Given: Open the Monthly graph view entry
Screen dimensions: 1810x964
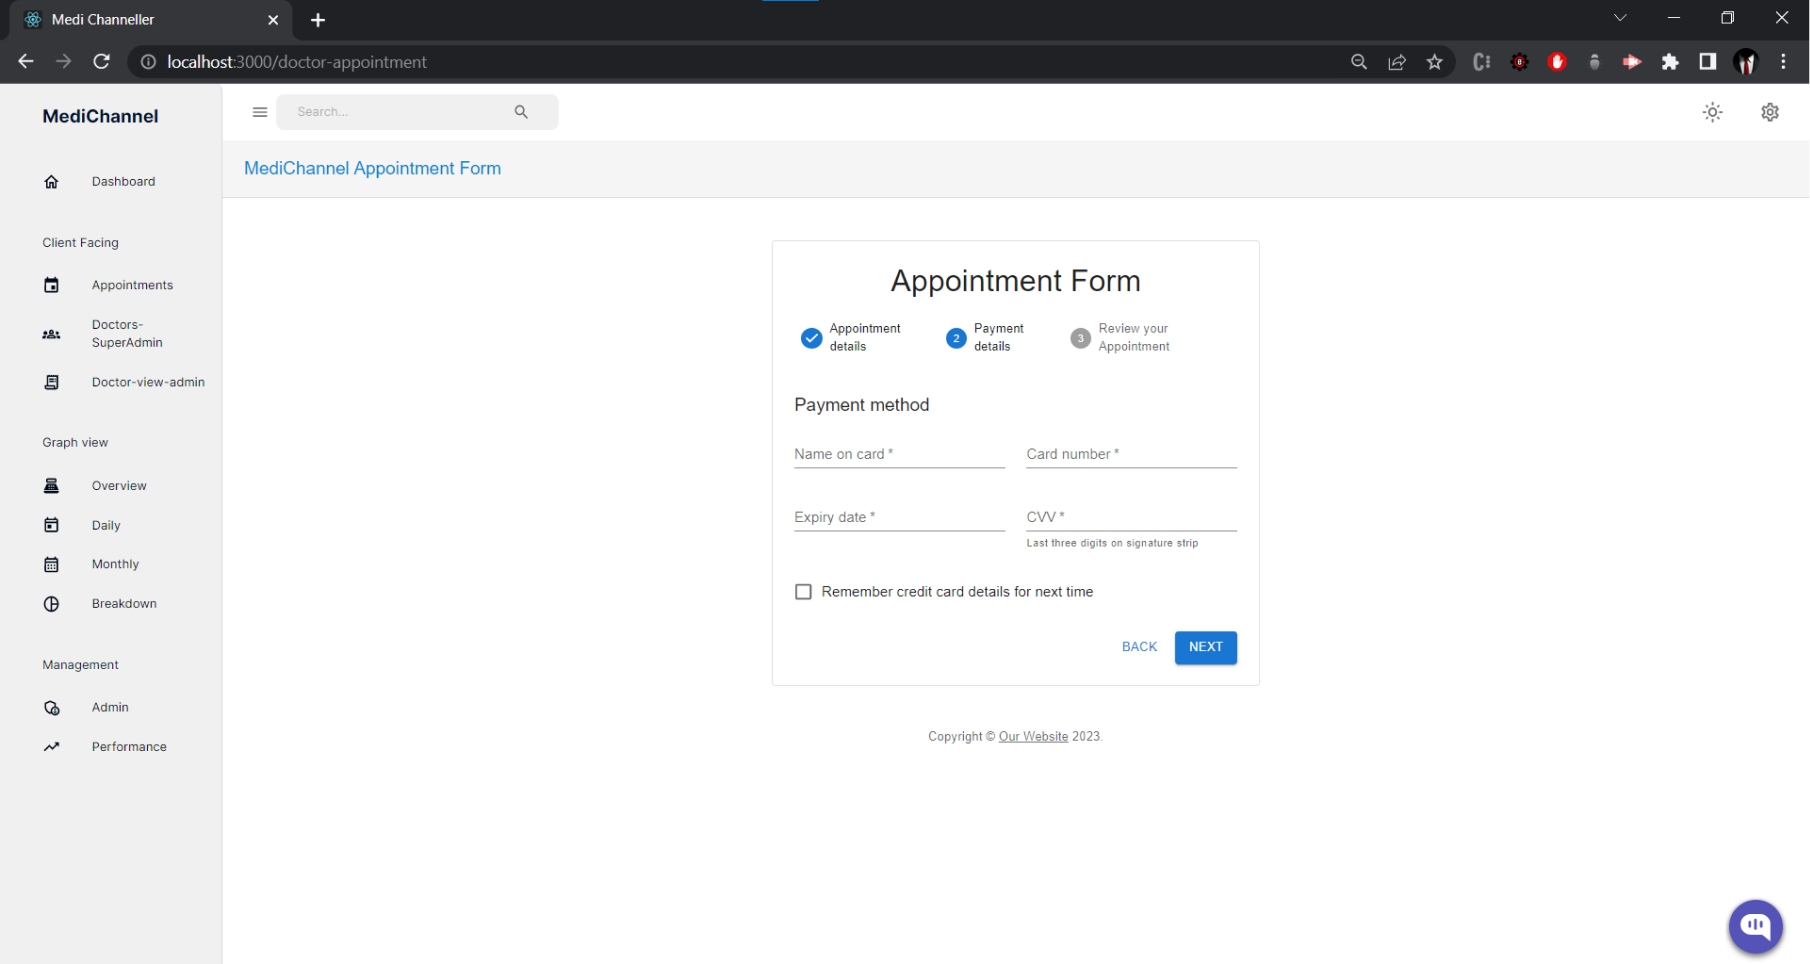Looking at the screenshot, I should tap(115, 564).
